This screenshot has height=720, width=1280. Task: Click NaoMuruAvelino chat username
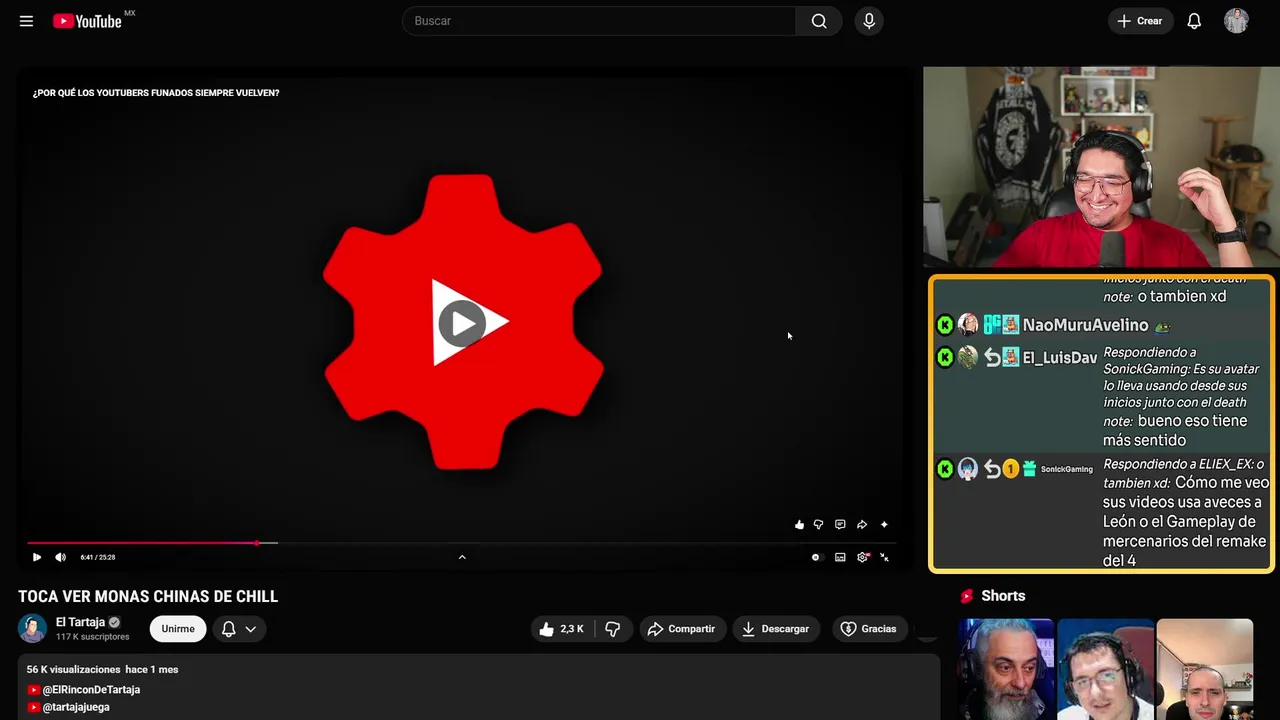pyautogui.click(x=1085, y=325)
